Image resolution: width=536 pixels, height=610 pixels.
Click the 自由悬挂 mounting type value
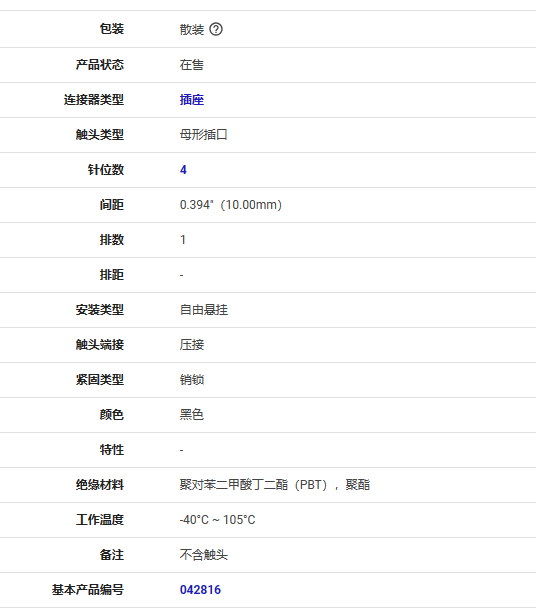click(x=204, y=310)
